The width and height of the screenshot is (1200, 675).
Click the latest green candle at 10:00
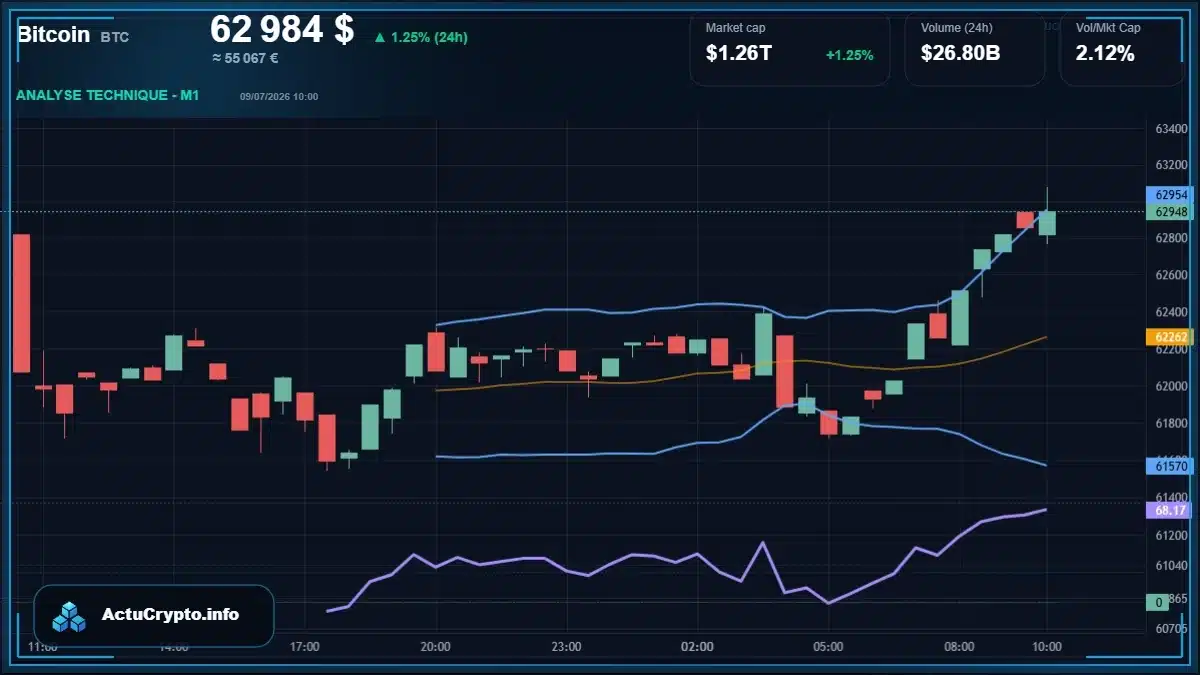pyautogui.click(x=1047, y=222)
